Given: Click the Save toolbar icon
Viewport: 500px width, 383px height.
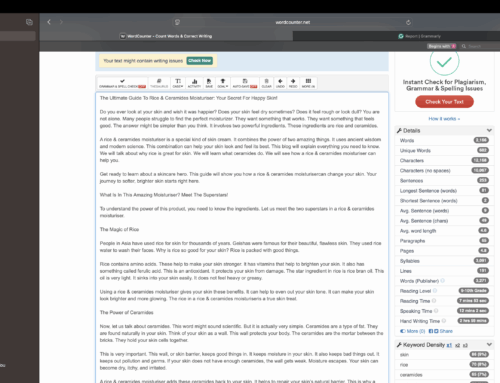Looking at the screenshot, I should [209, 83].
